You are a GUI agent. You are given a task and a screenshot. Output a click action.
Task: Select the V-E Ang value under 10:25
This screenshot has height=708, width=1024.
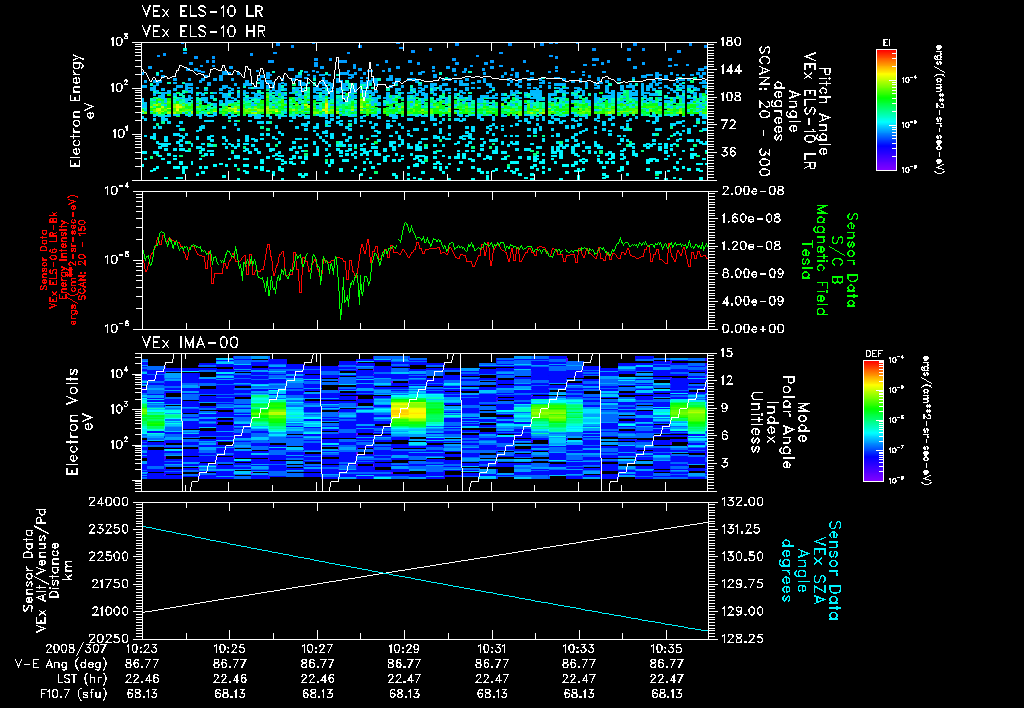[229, 664]
